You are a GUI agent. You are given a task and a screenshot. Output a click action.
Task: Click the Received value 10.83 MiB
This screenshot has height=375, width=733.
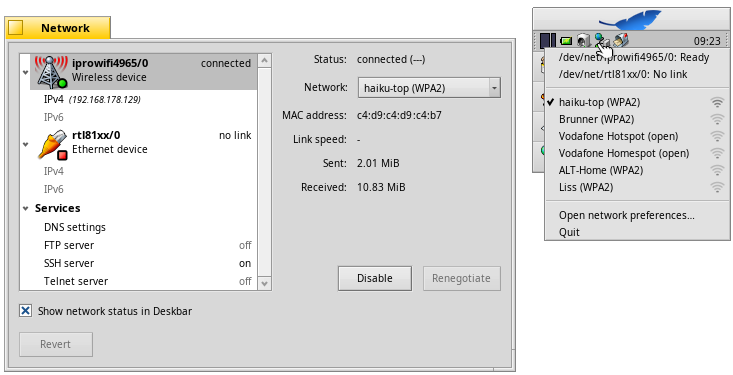coord(381,187)
